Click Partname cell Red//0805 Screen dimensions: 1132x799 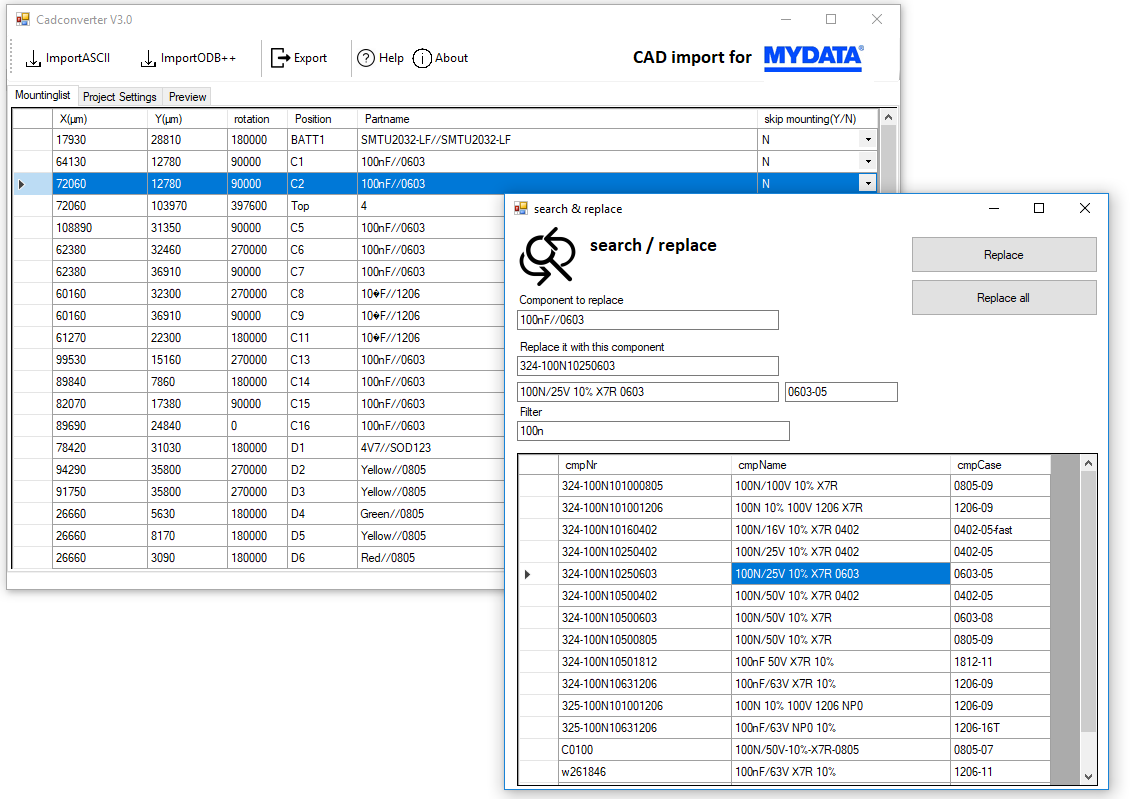(431, 558)
